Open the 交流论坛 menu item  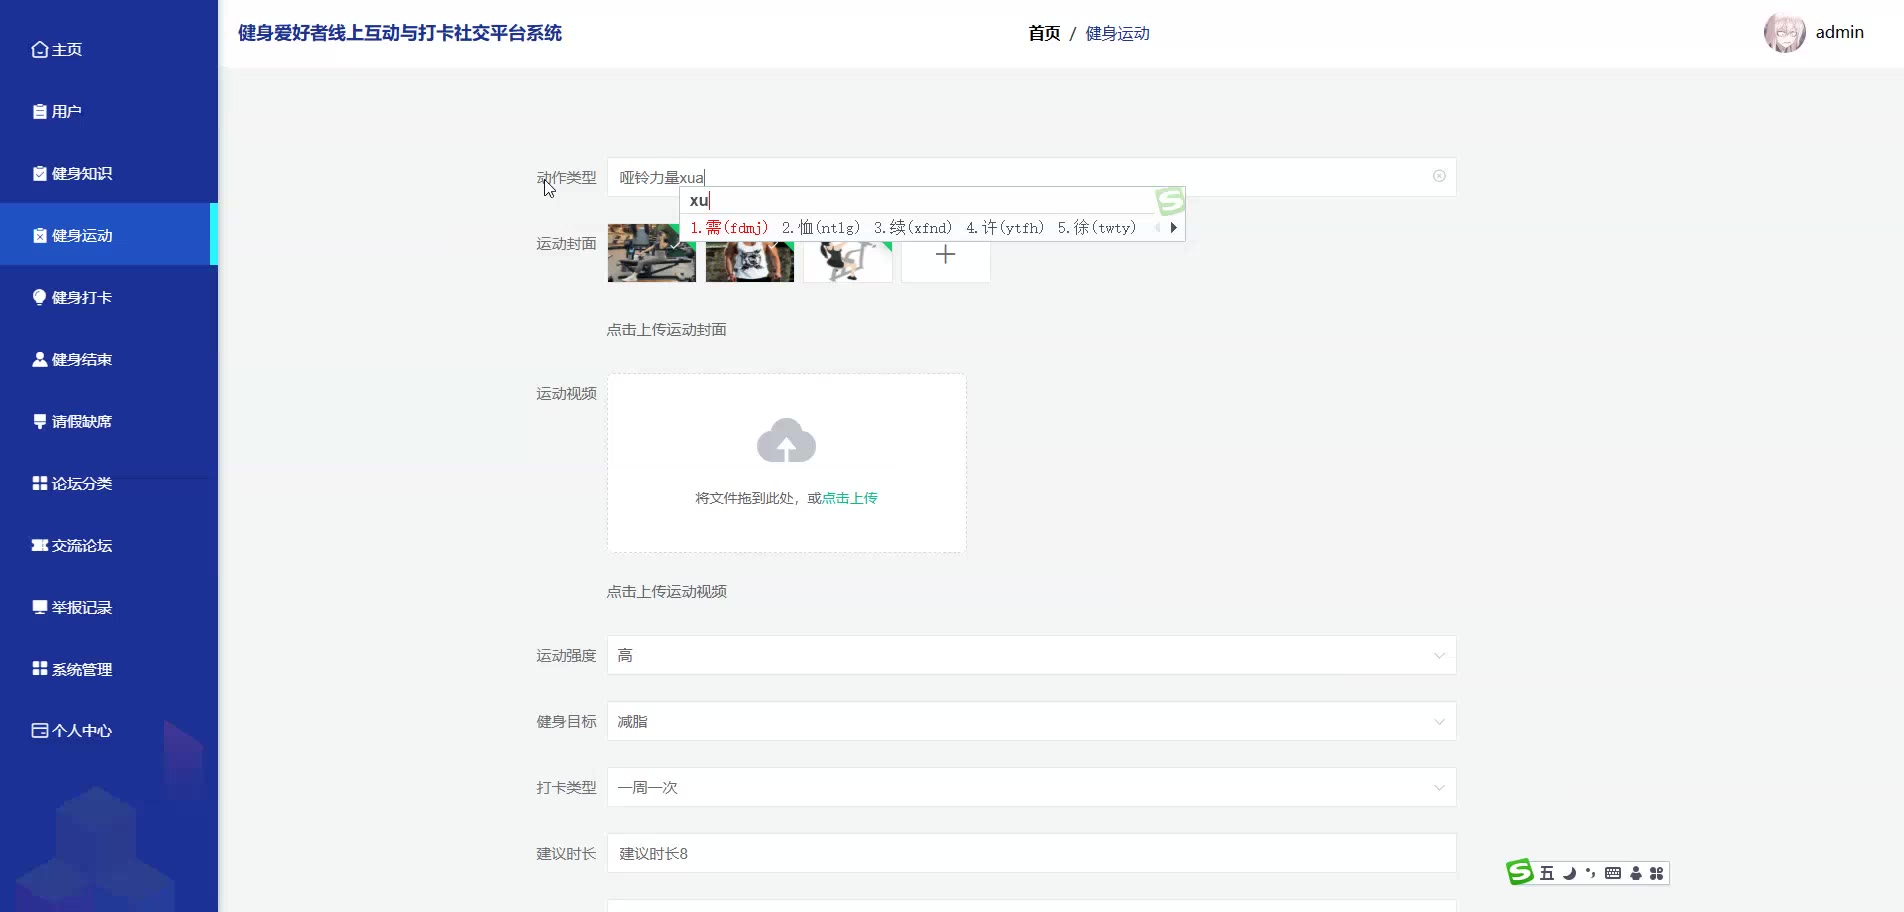pyautogui.click(x=109, y=545)
